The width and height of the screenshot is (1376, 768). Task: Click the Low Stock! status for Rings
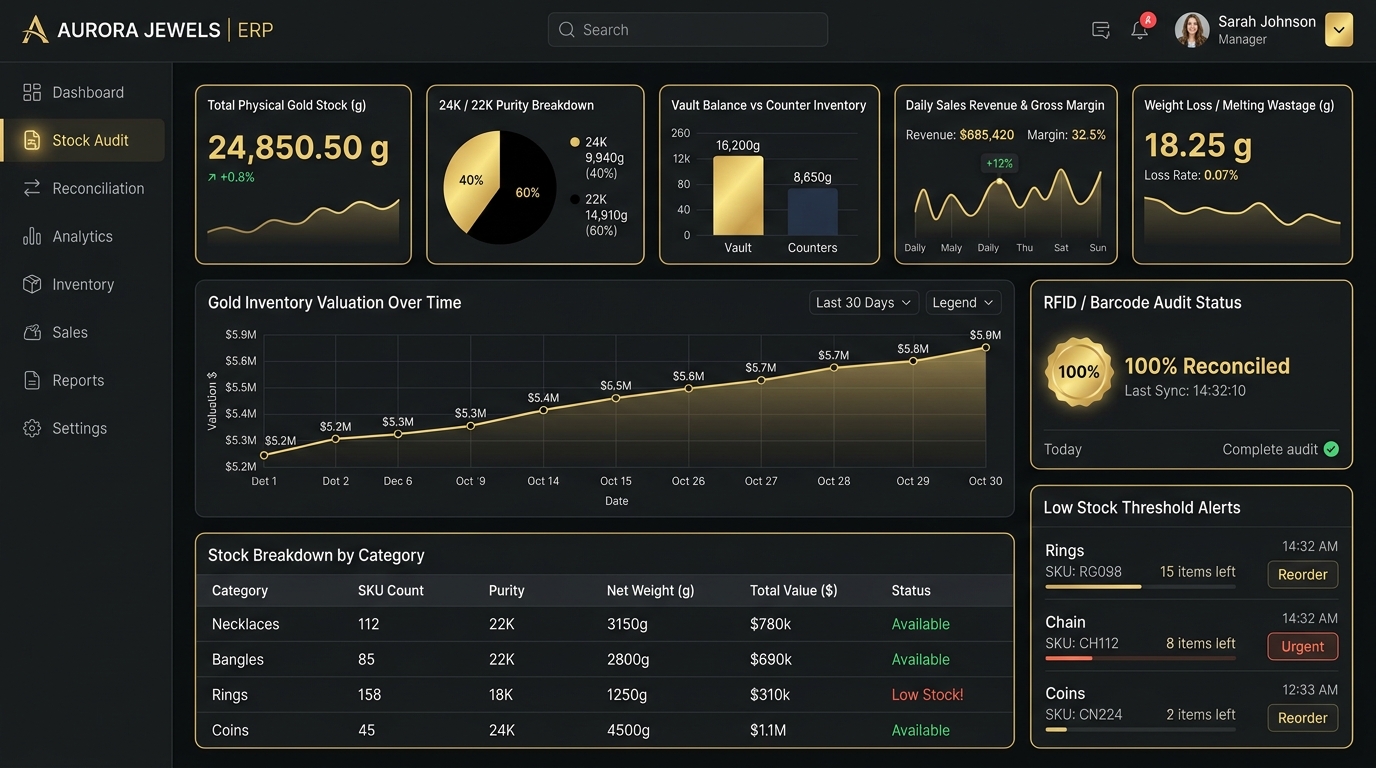(x=927, y=695)
